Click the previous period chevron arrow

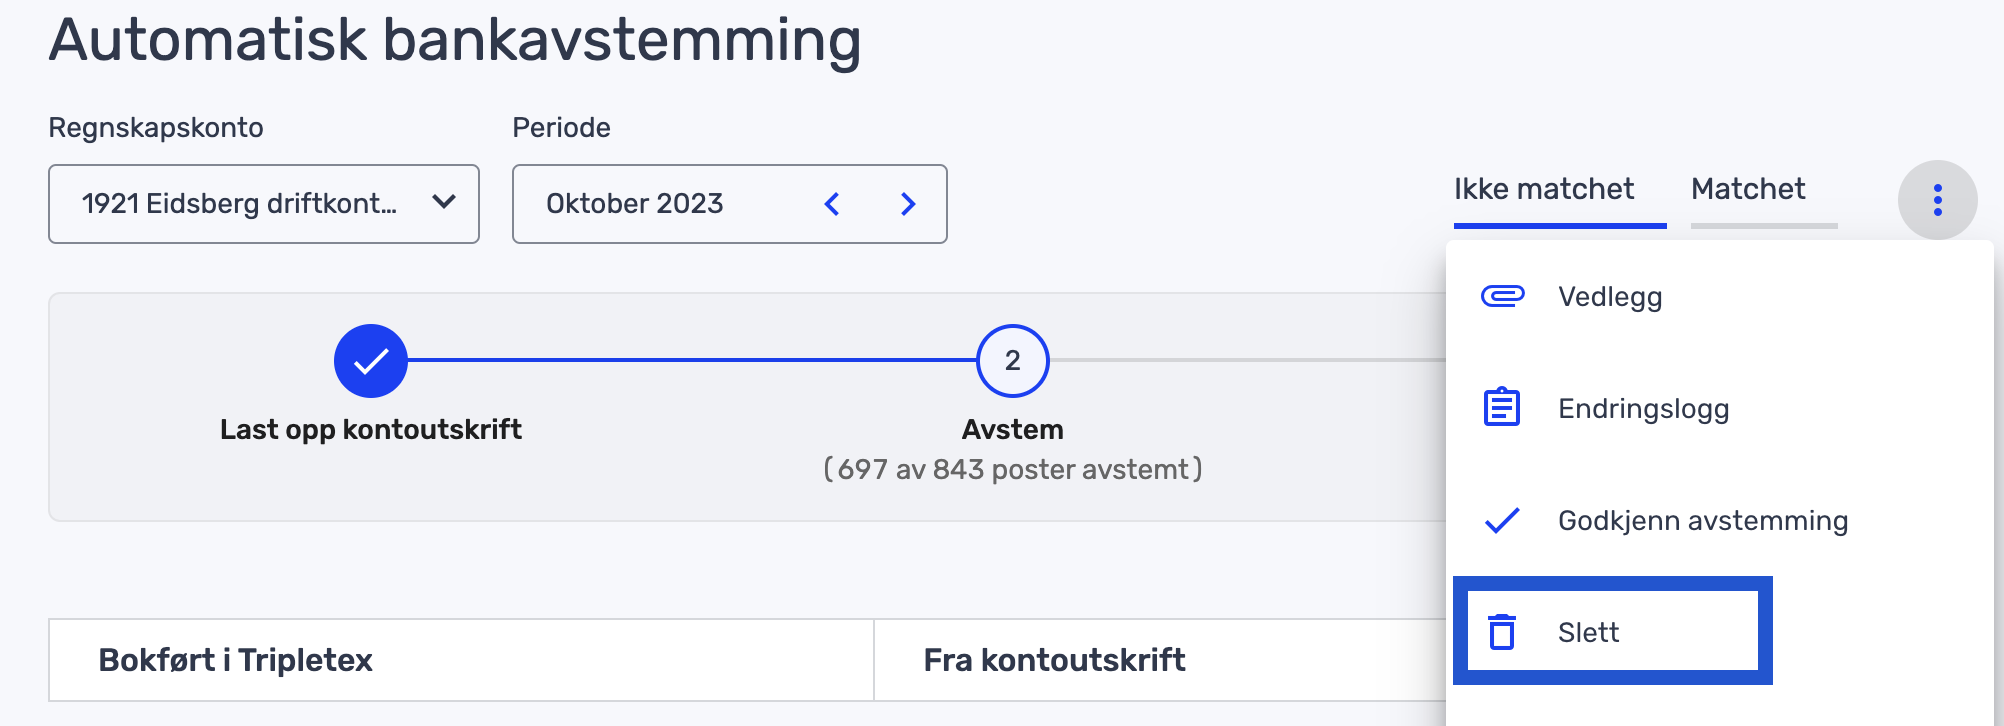[x=831, y=204]
